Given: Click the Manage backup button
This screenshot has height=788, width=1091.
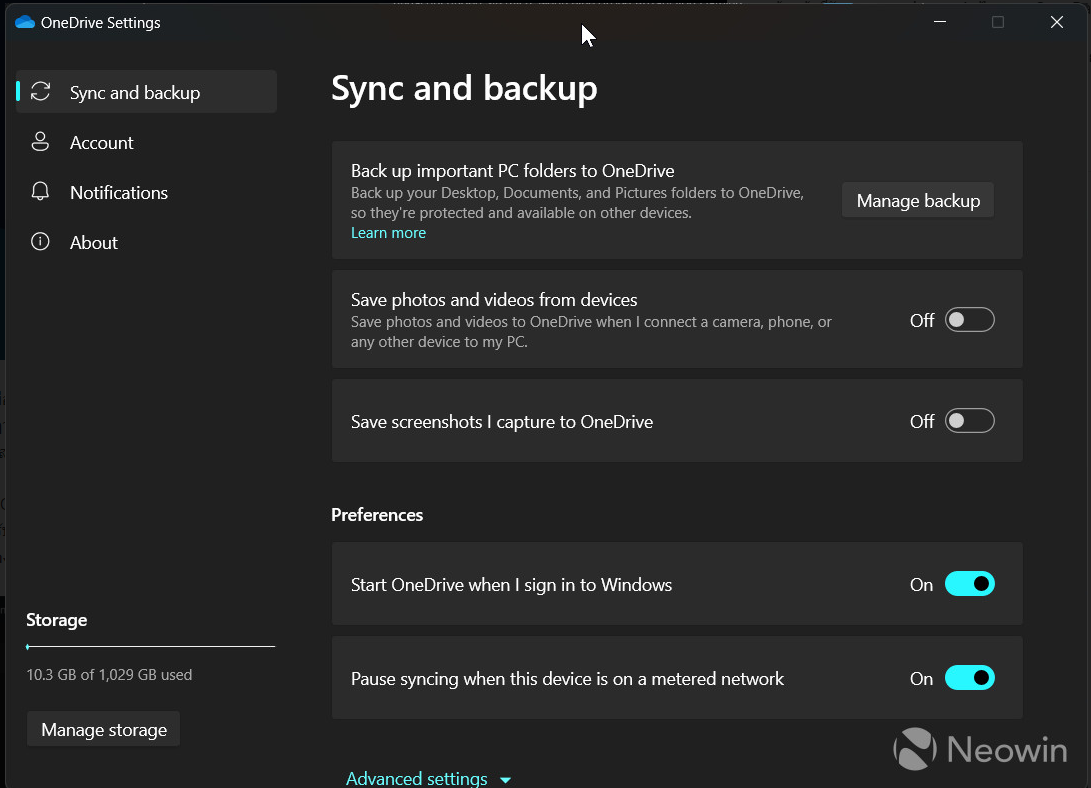Looking at the screenshot, I should pos(918,200).
